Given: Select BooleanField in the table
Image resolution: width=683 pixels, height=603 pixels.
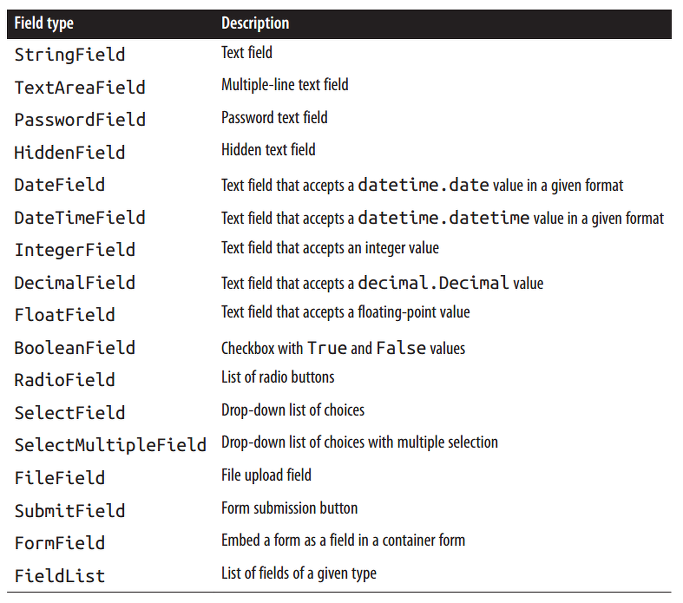Looking at the screenshot, I should (x=75, y=348).
